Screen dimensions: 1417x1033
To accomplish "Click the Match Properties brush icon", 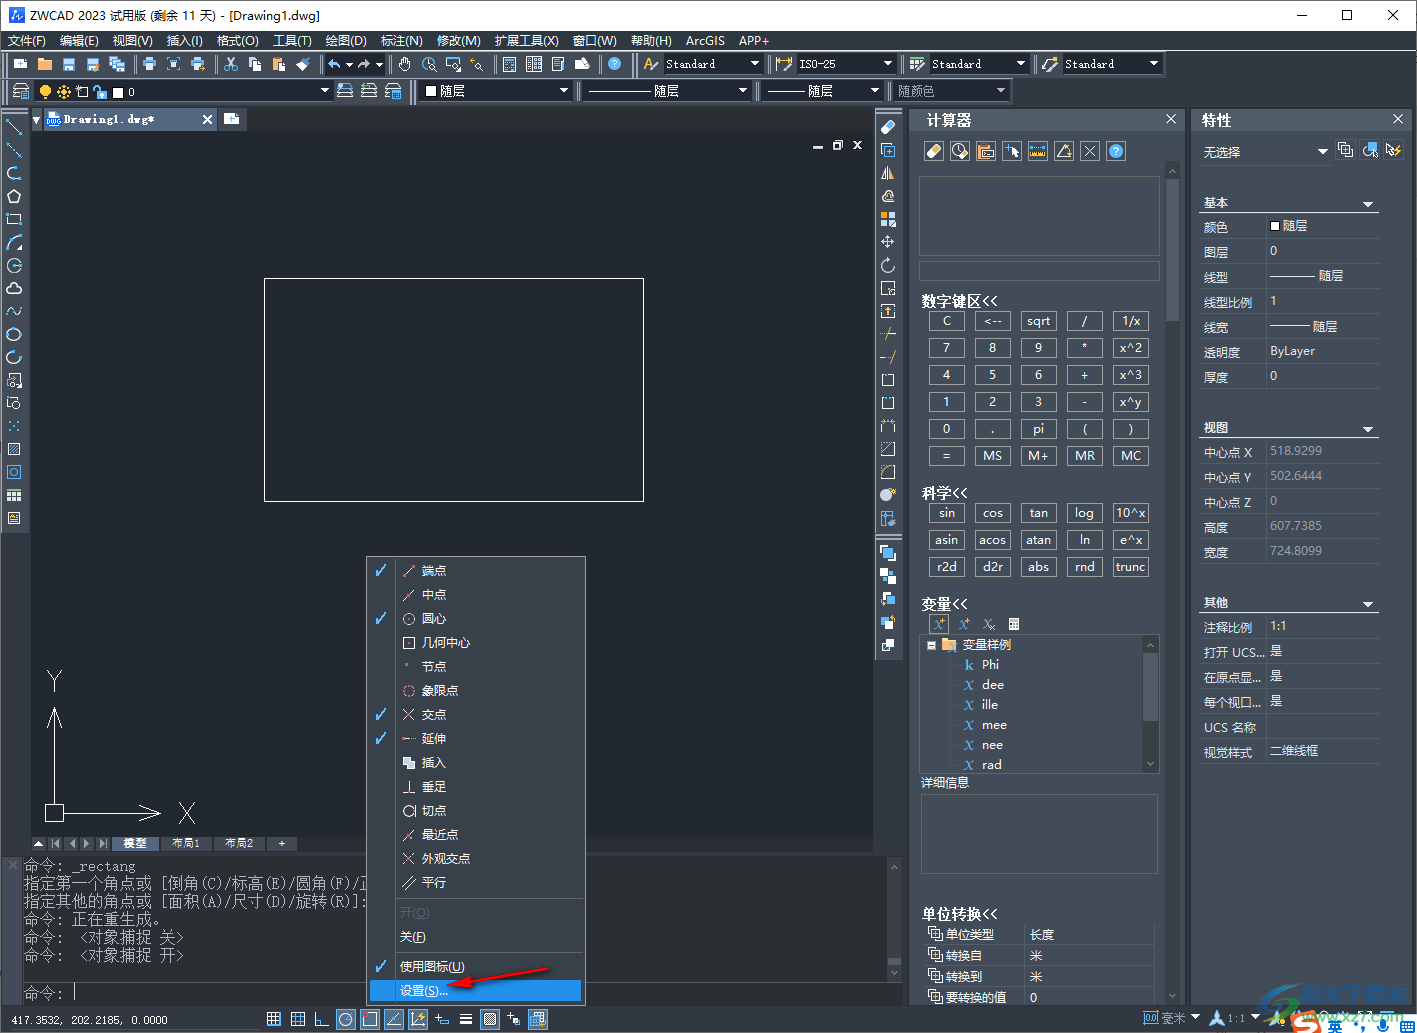I will pos(303,64).
